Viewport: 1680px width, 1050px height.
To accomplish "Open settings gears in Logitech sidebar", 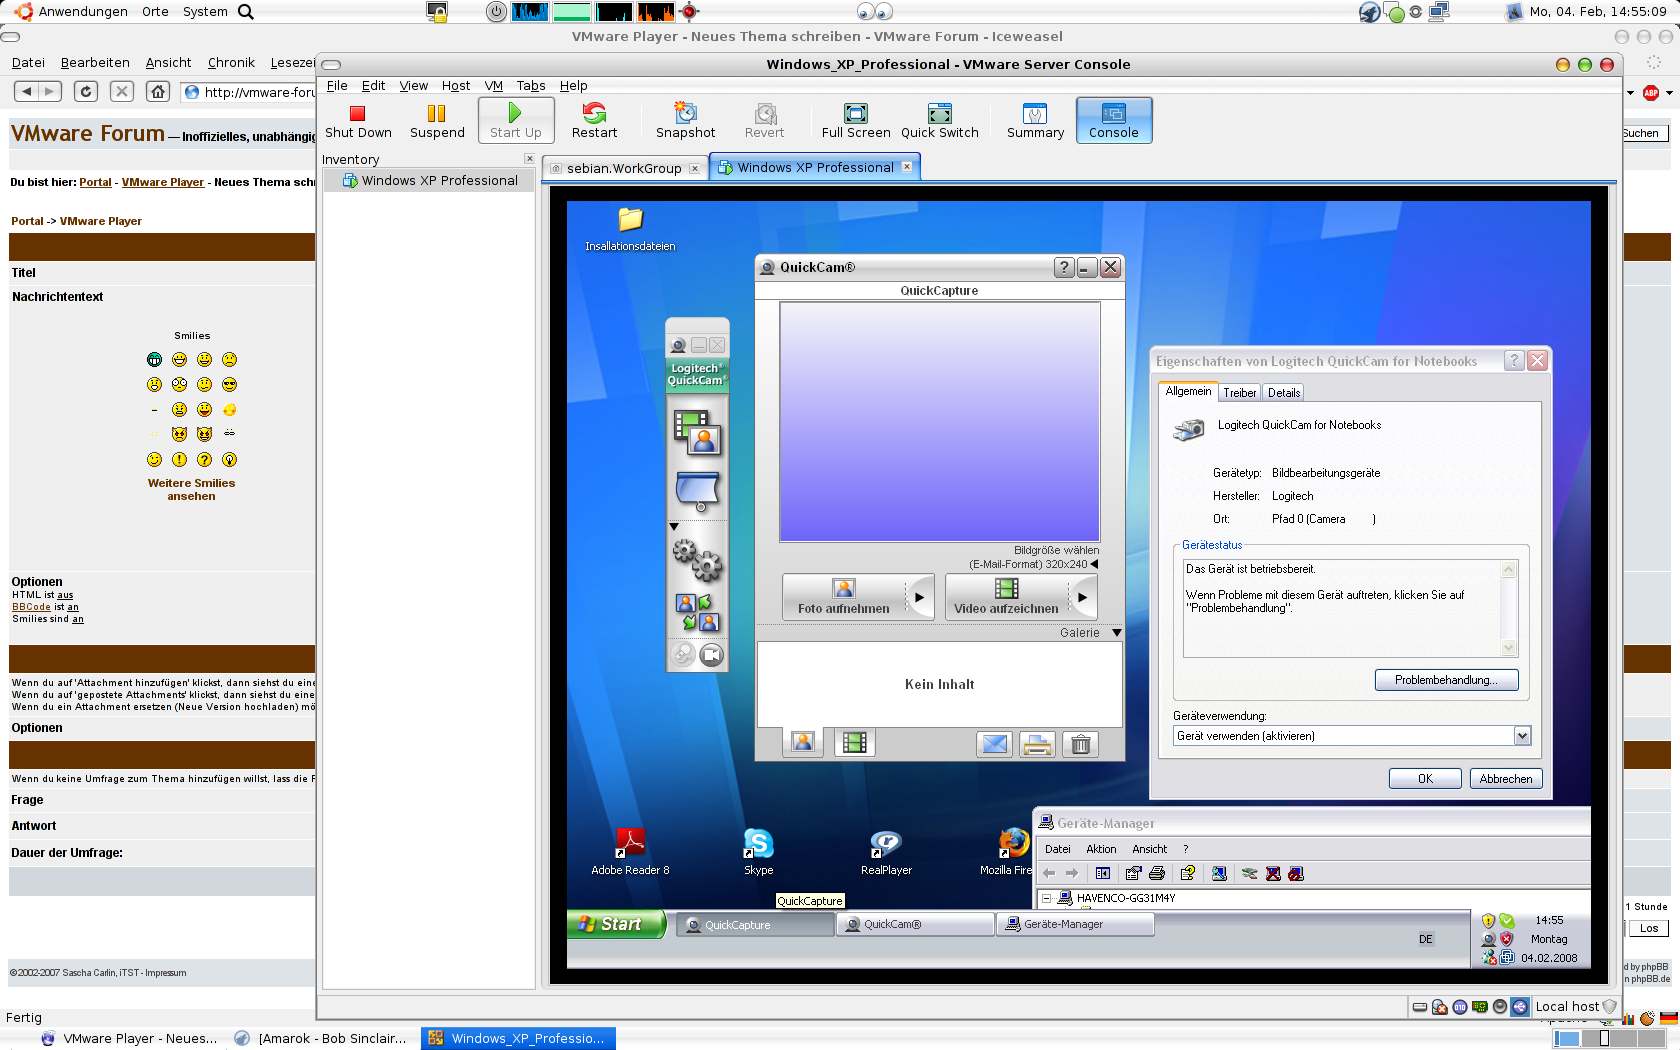I will click(697, 560).
